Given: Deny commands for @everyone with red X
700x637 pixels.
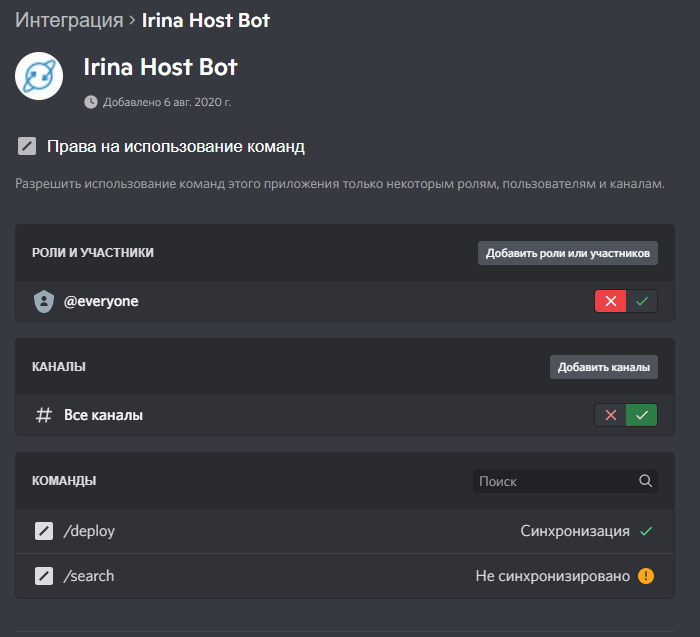Looking at the screenshot, I should [610, 301].
